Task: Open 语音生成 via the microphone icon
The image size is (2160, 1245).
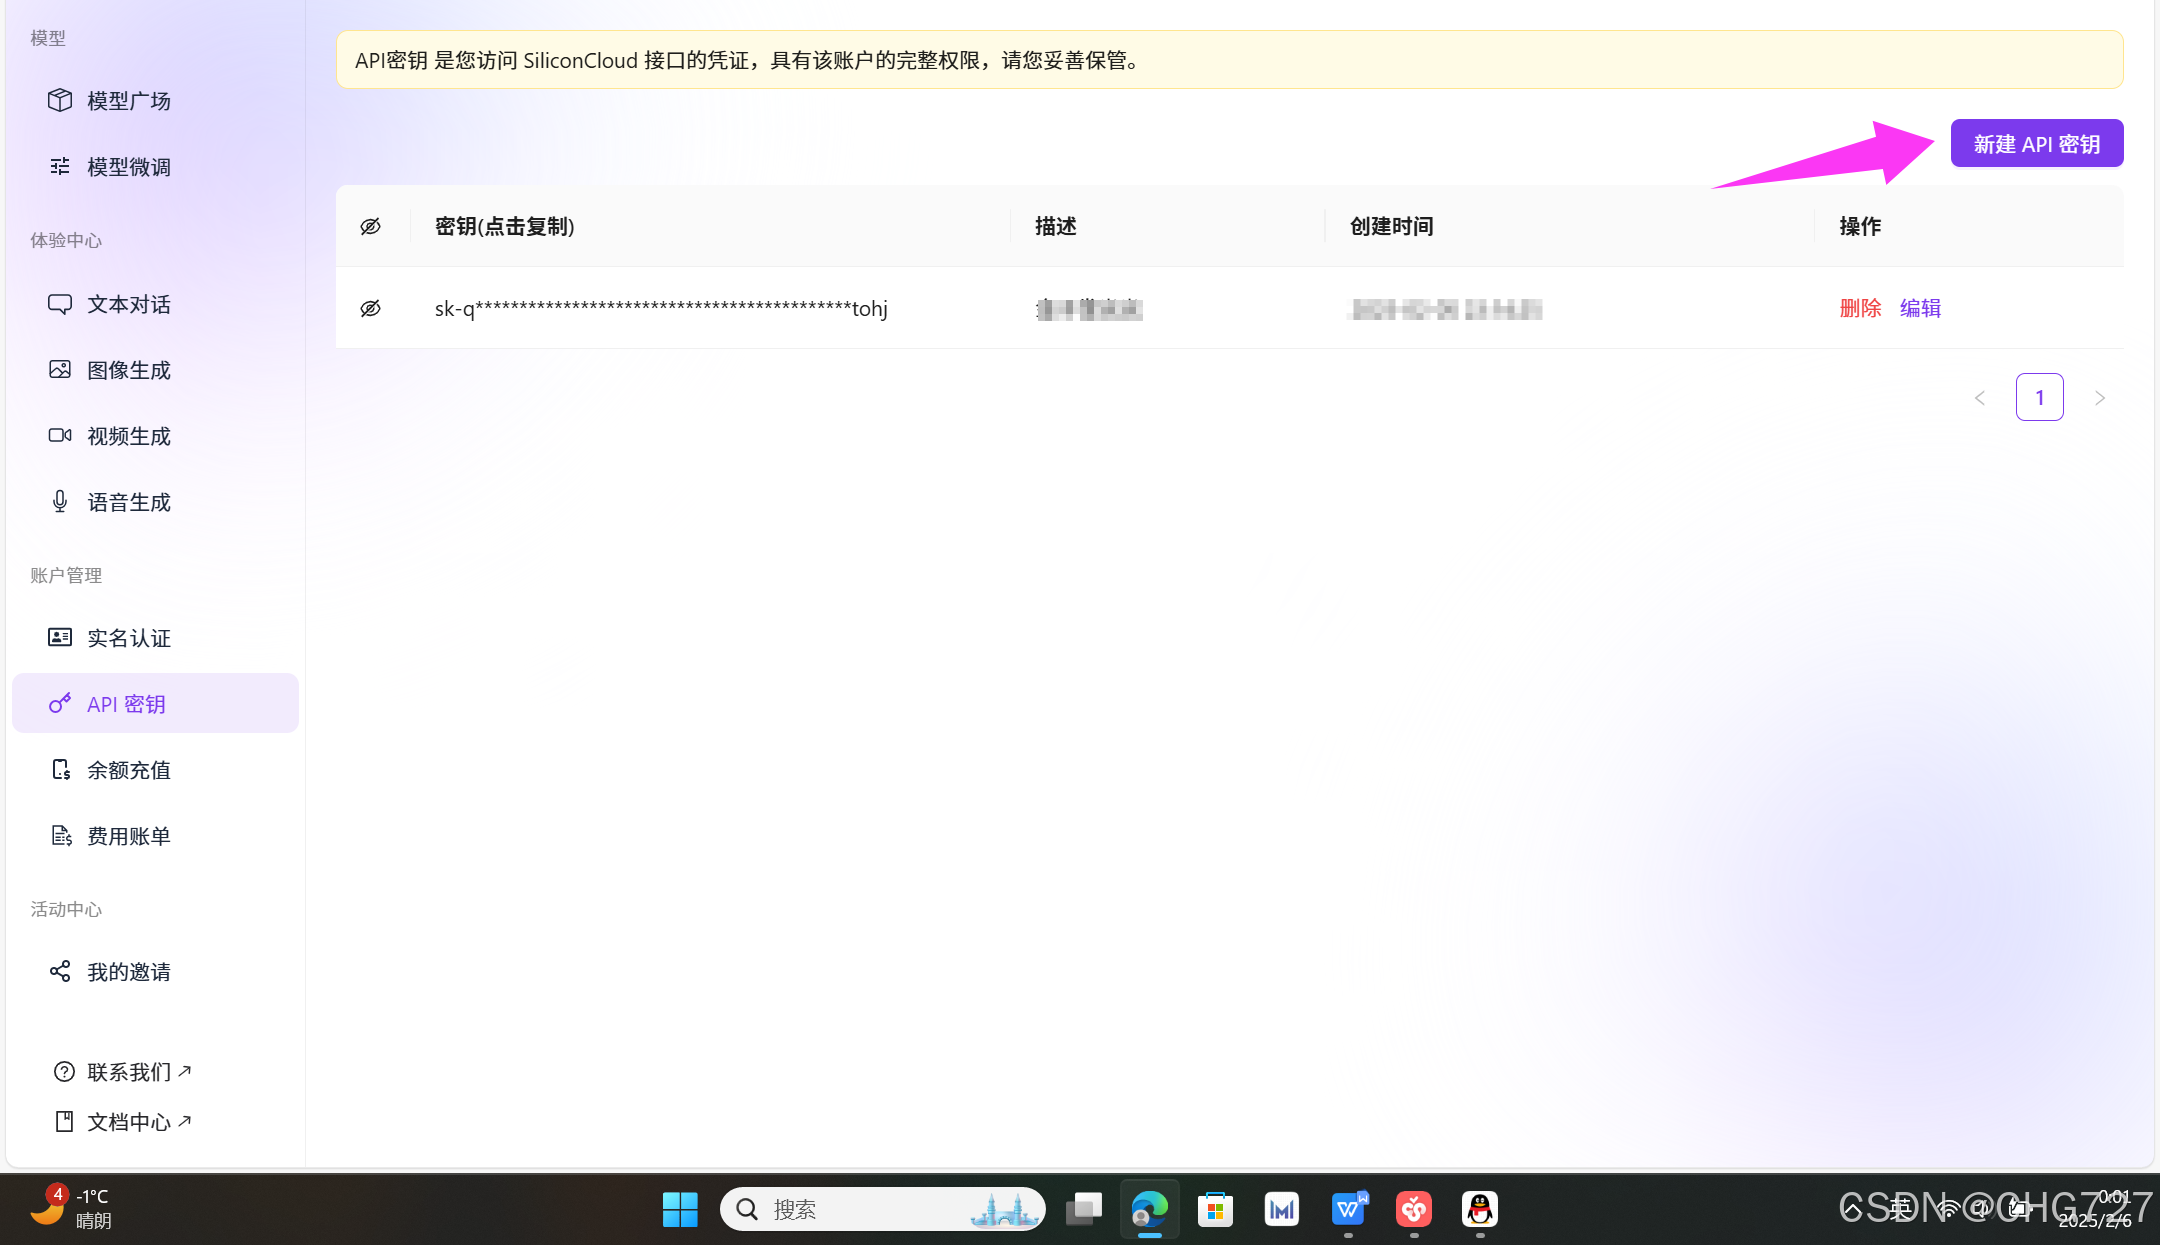Action: pos(60,502)
